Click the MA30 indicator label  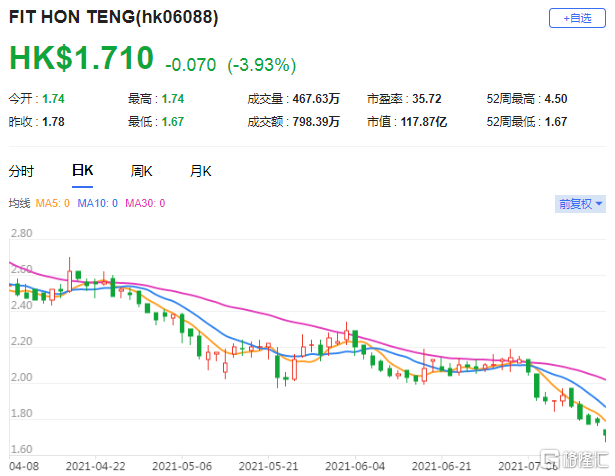point(145,203)
